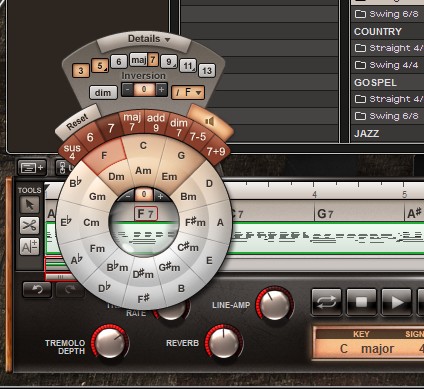Click the Reset button
This screenshot has height=389, width=424.
pos(78,122)
